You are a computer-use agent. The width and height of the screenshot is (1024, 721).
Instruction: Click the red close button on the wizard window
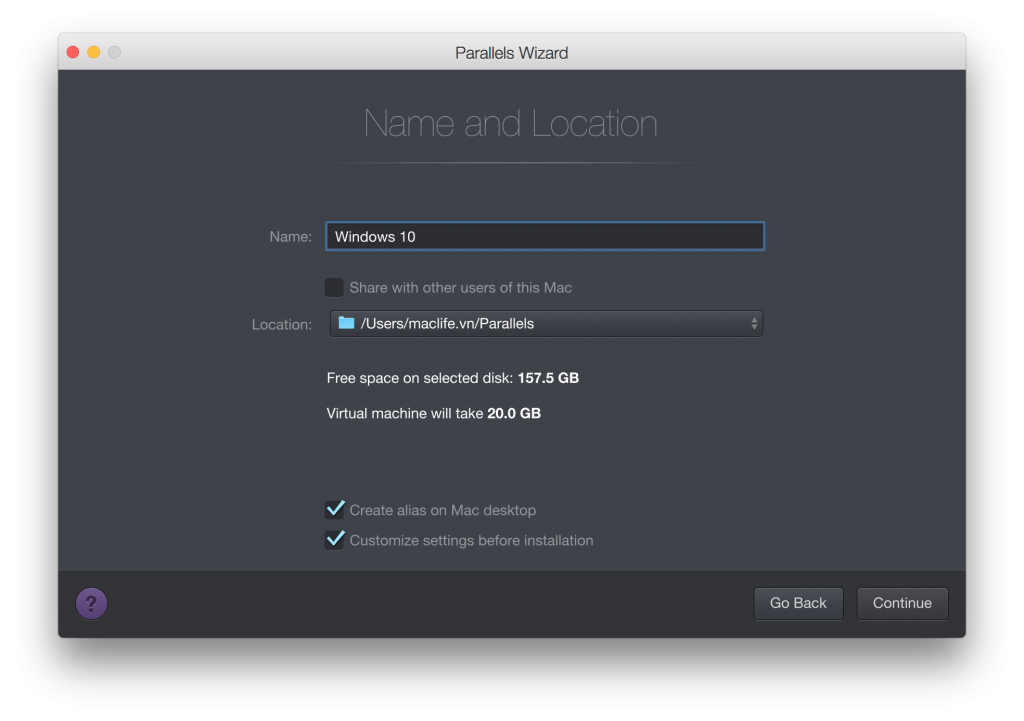click(x=72, y=51)
